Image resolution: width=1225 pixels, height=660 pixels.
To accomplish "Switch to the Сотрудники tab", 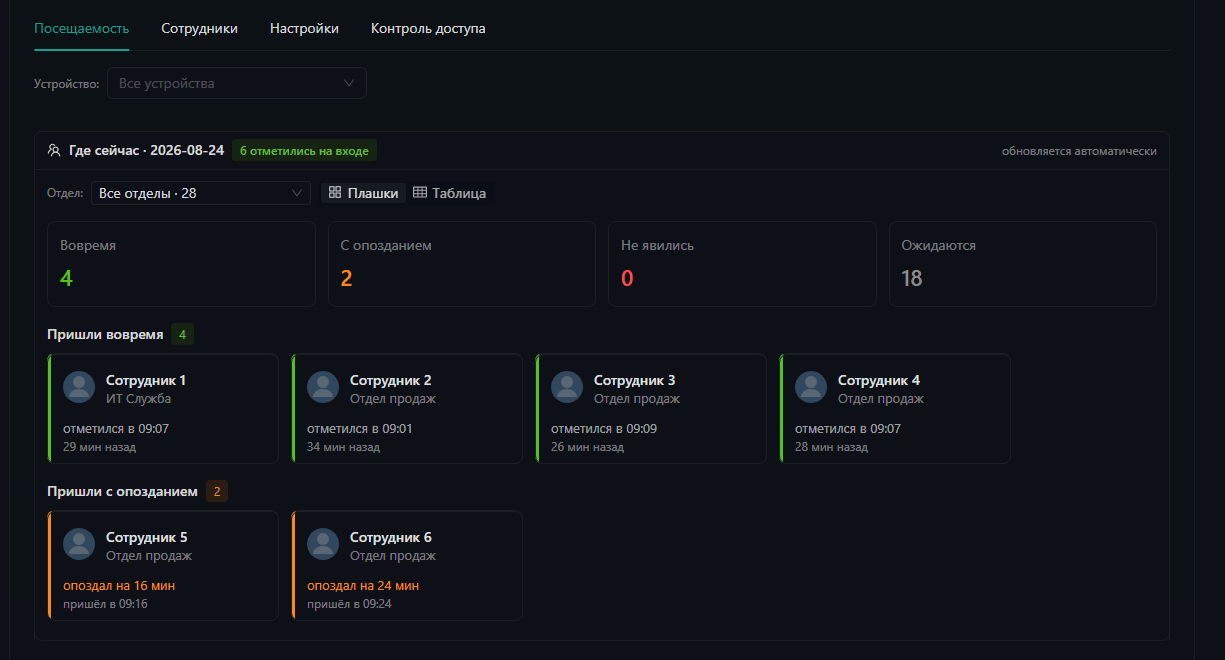I will (200, 28).
